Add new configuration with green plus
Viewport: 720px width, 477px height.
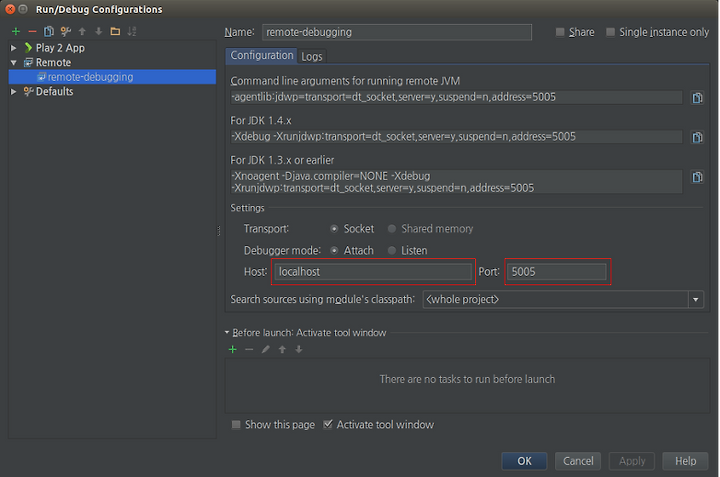pos(16,31)
